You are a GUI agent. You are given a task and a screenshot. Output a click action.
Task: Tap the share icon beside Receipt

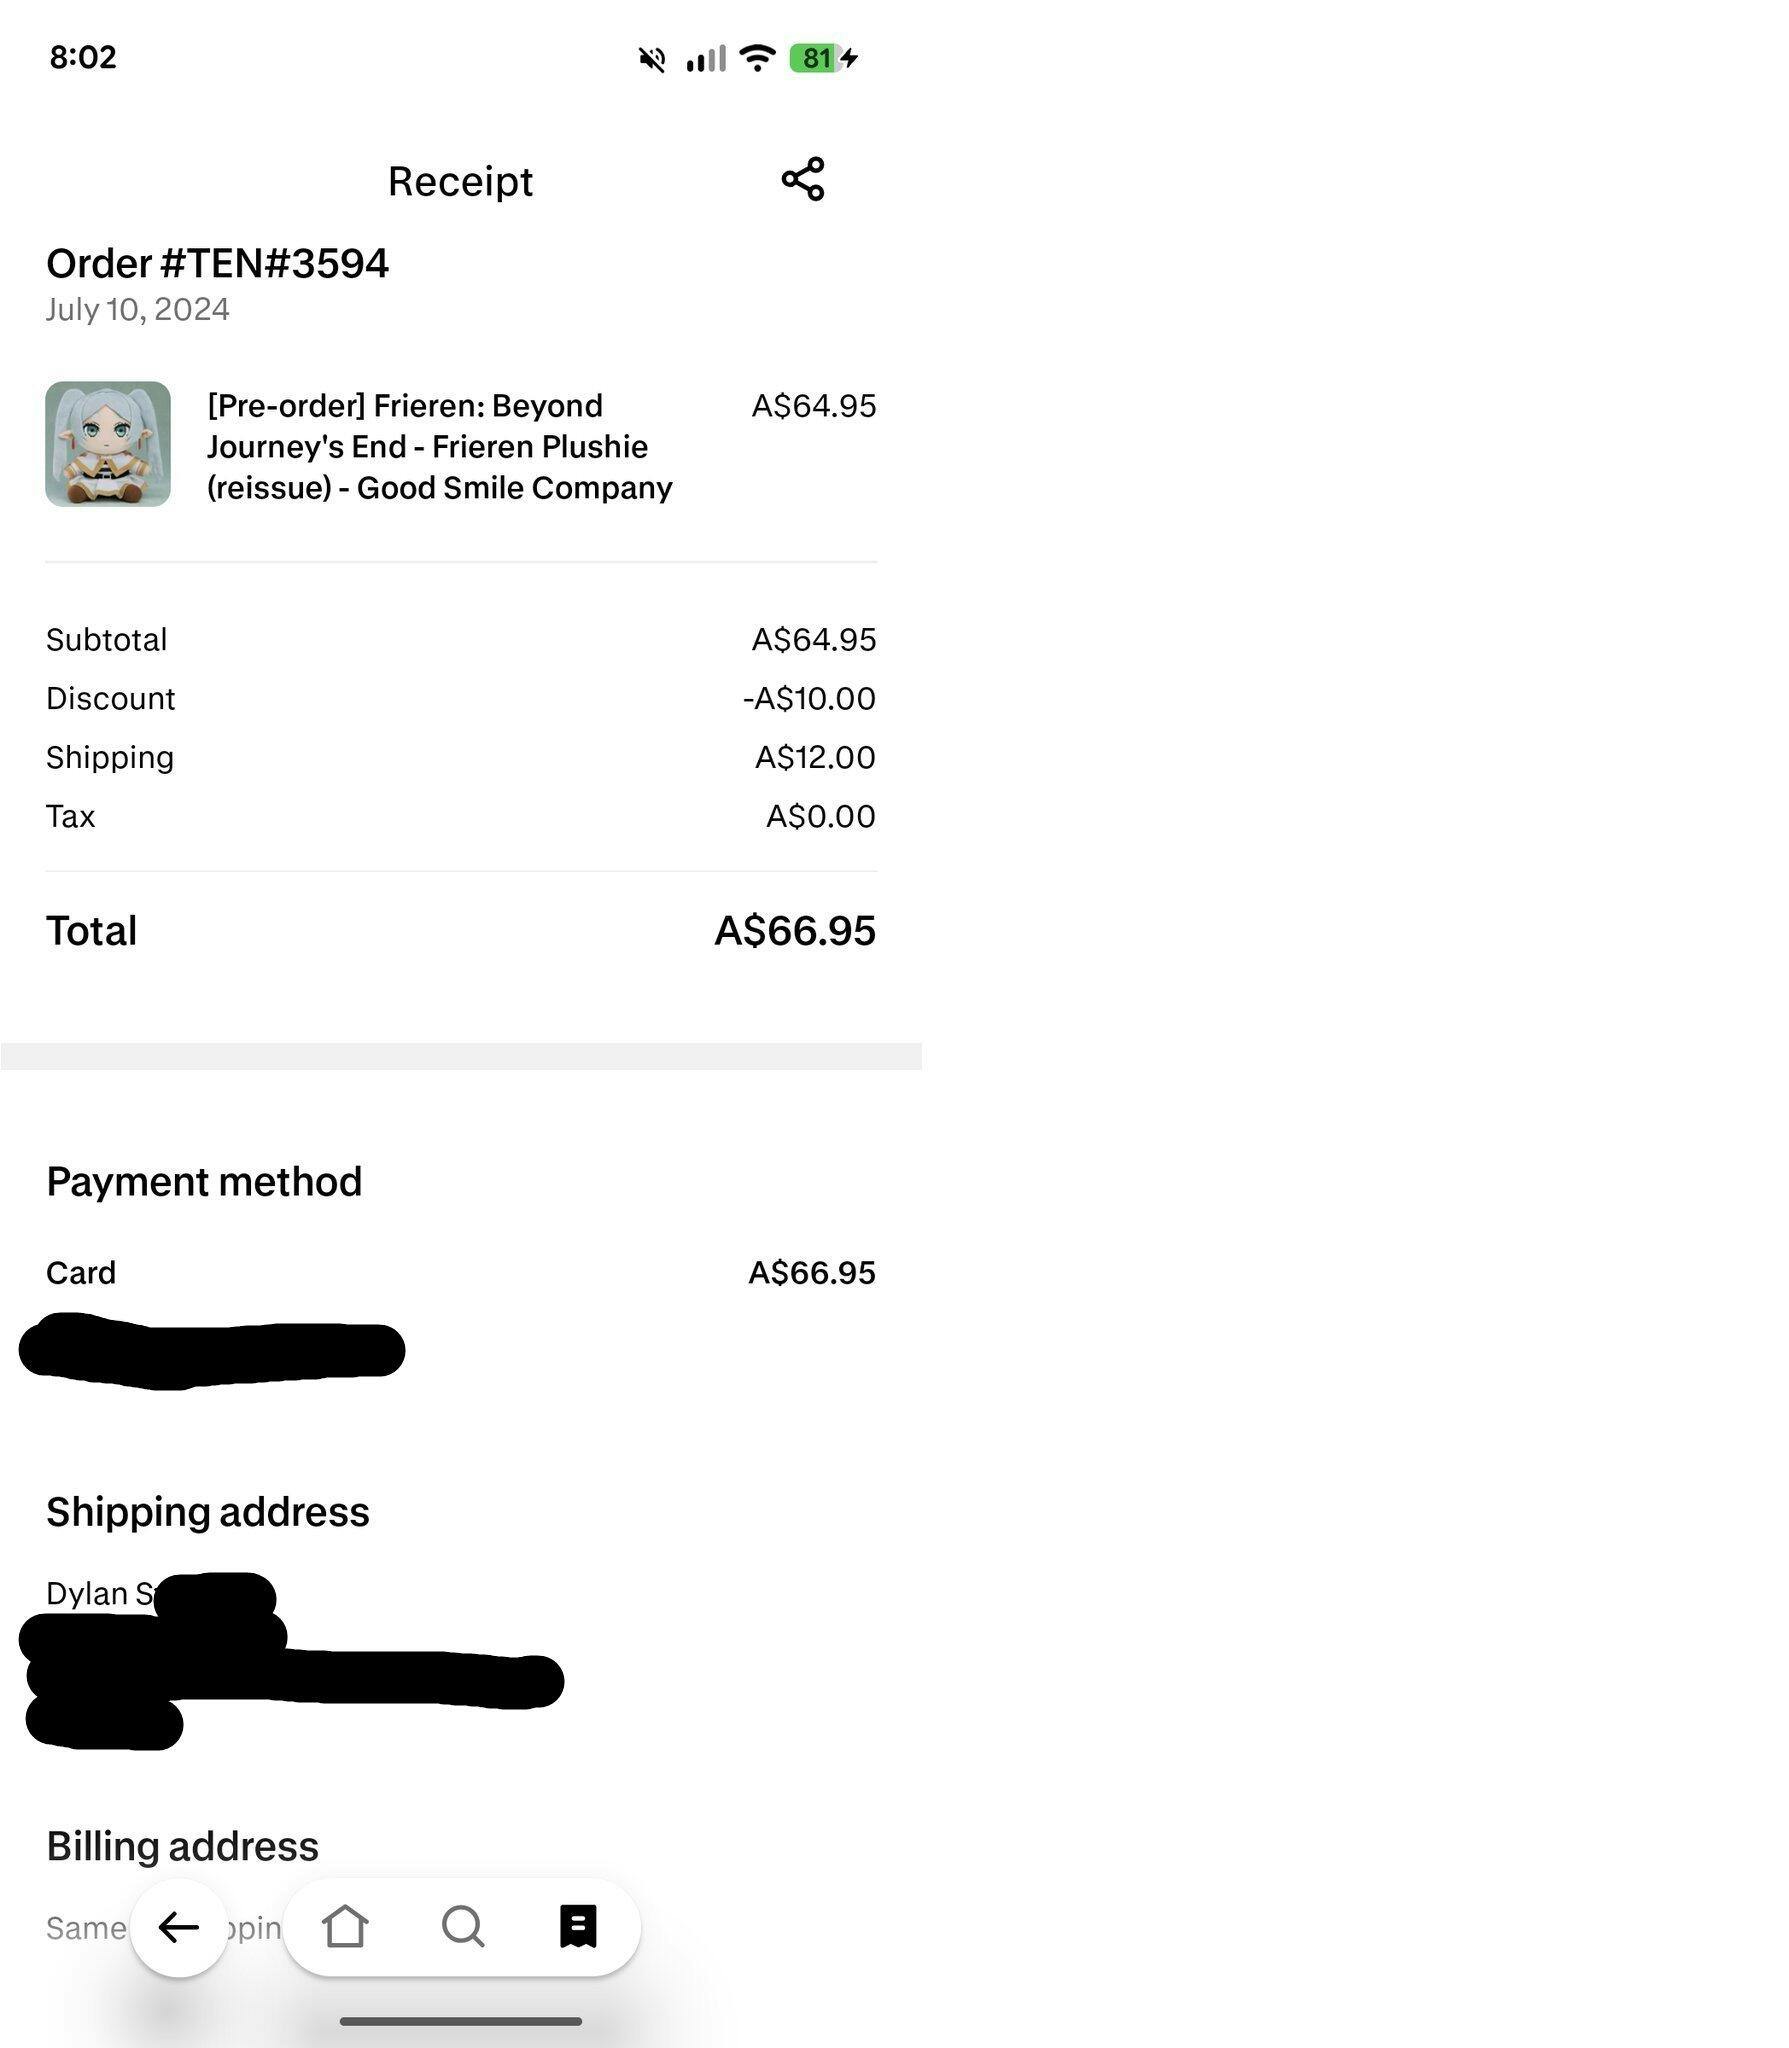[802, 180]
